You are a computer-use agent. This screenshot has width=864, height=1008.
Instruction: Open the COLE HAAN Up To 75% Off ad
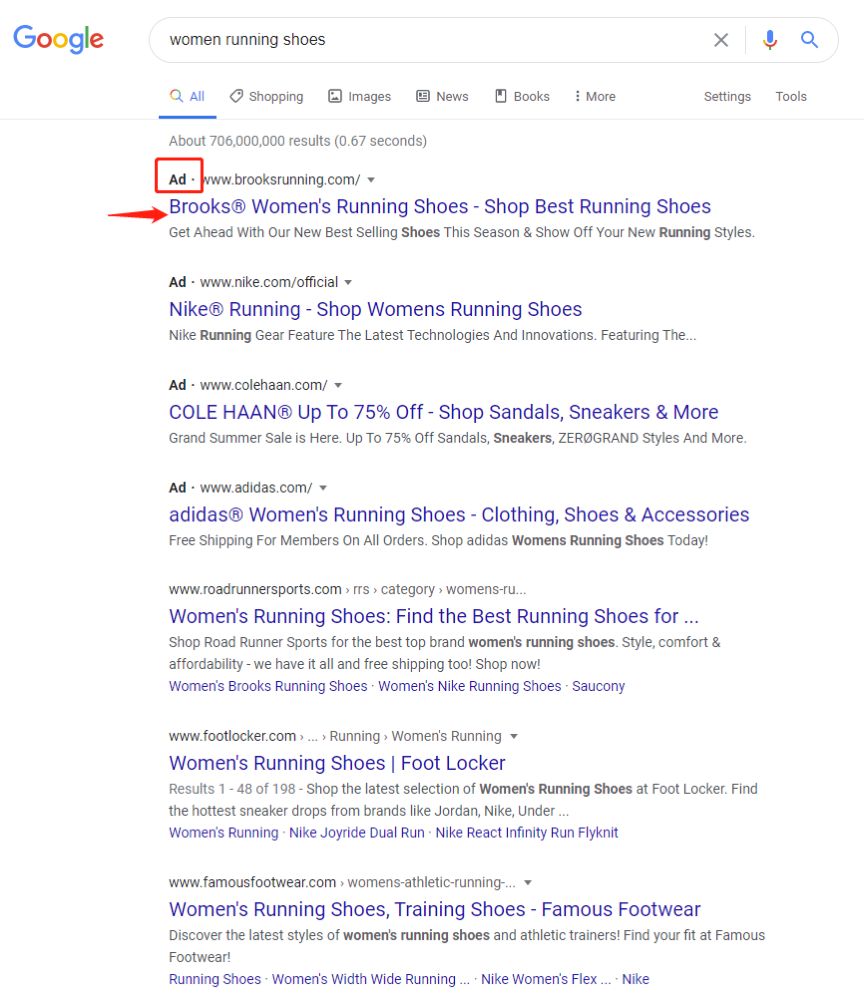pos(444,412)
